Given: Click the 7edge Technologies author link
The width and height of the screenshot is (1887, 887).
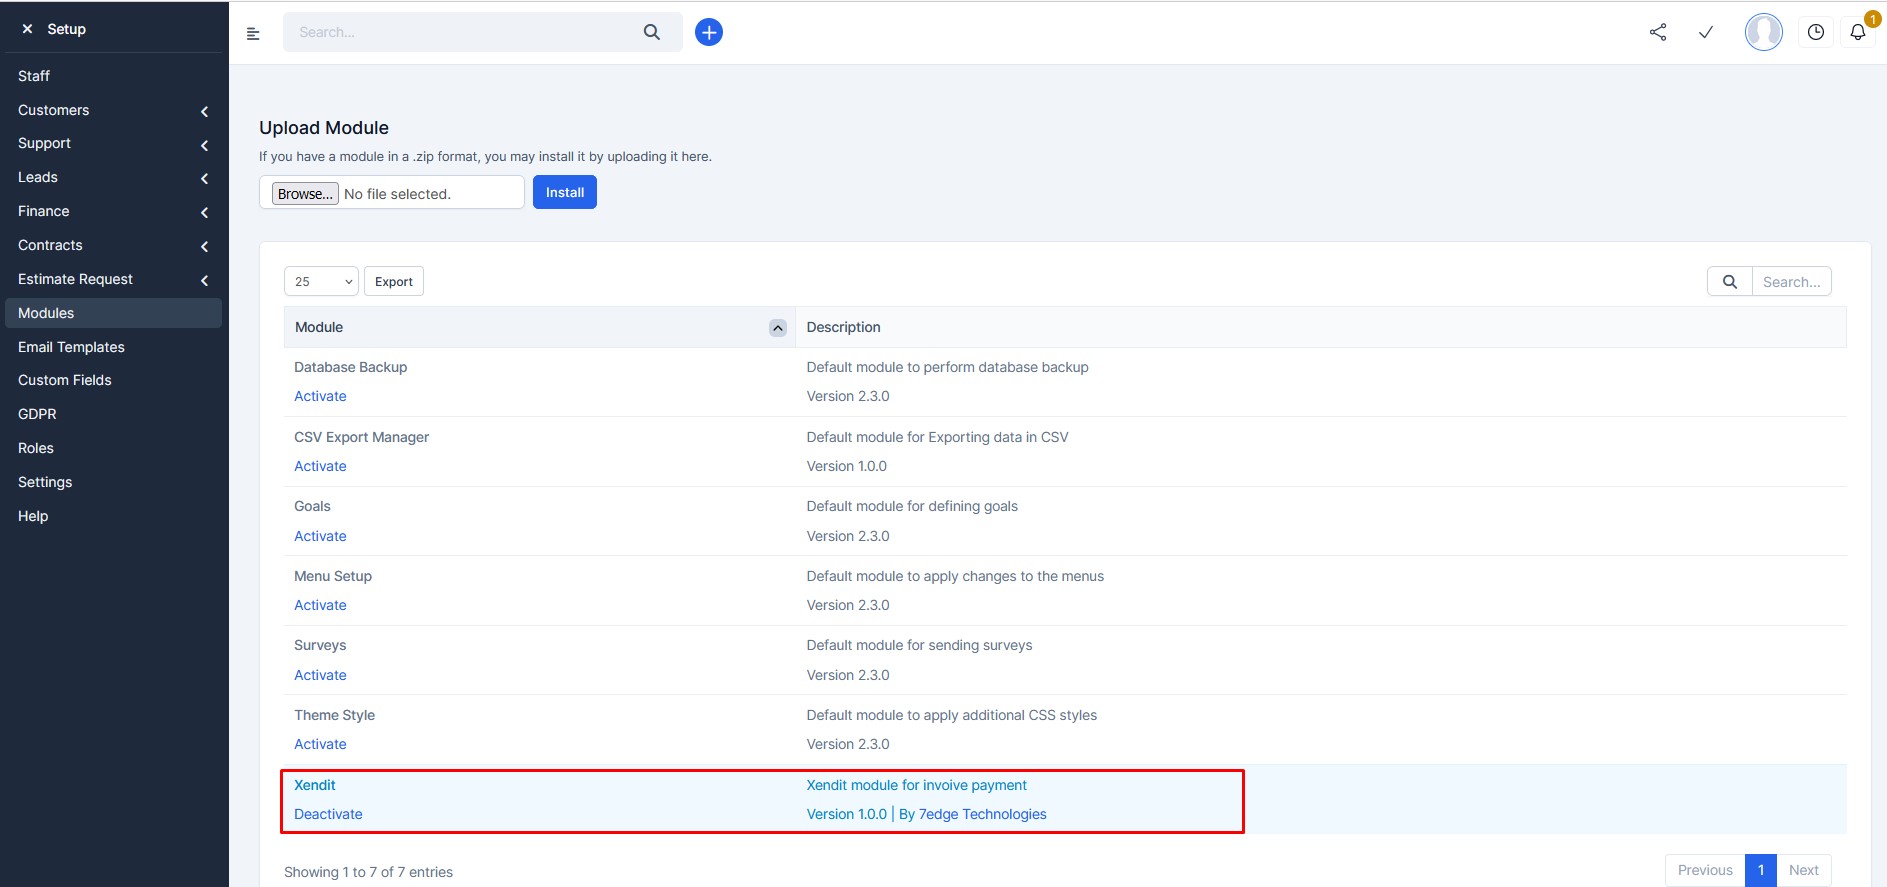Looking at the screenshot, I should tap(982, 814).
